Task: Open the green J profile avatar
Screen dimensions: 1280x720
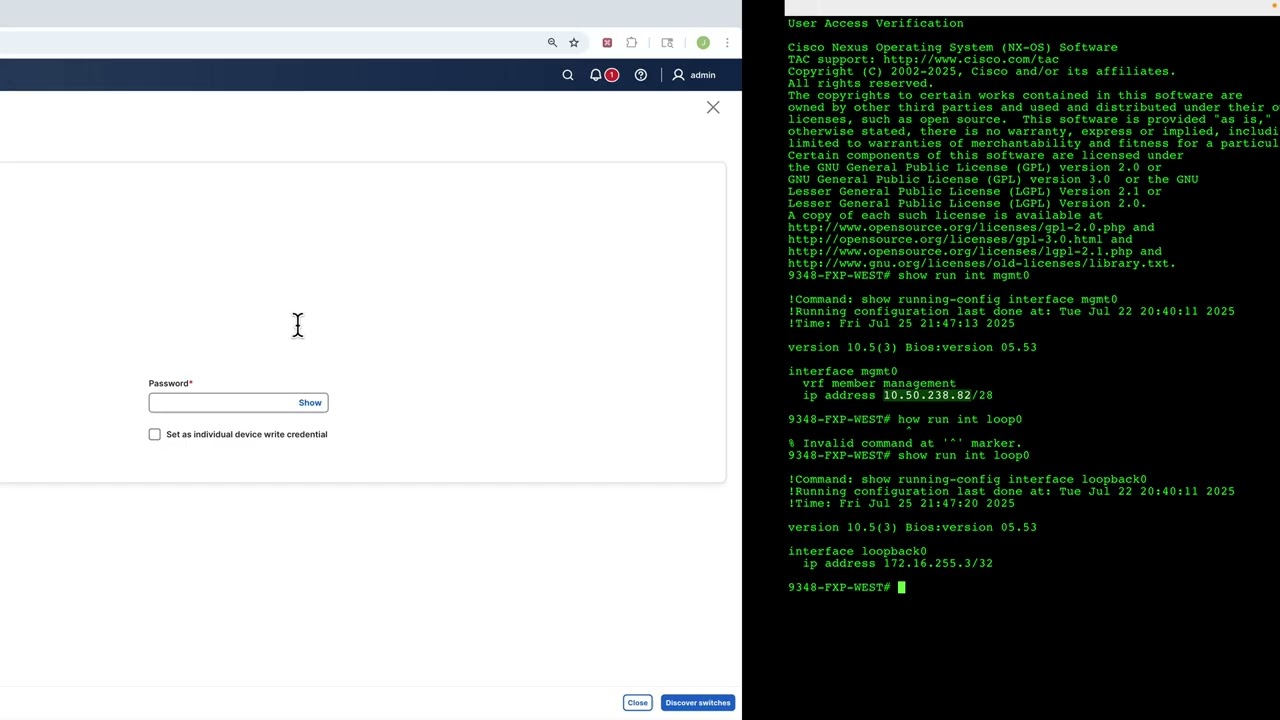Action: coord(703,43)
